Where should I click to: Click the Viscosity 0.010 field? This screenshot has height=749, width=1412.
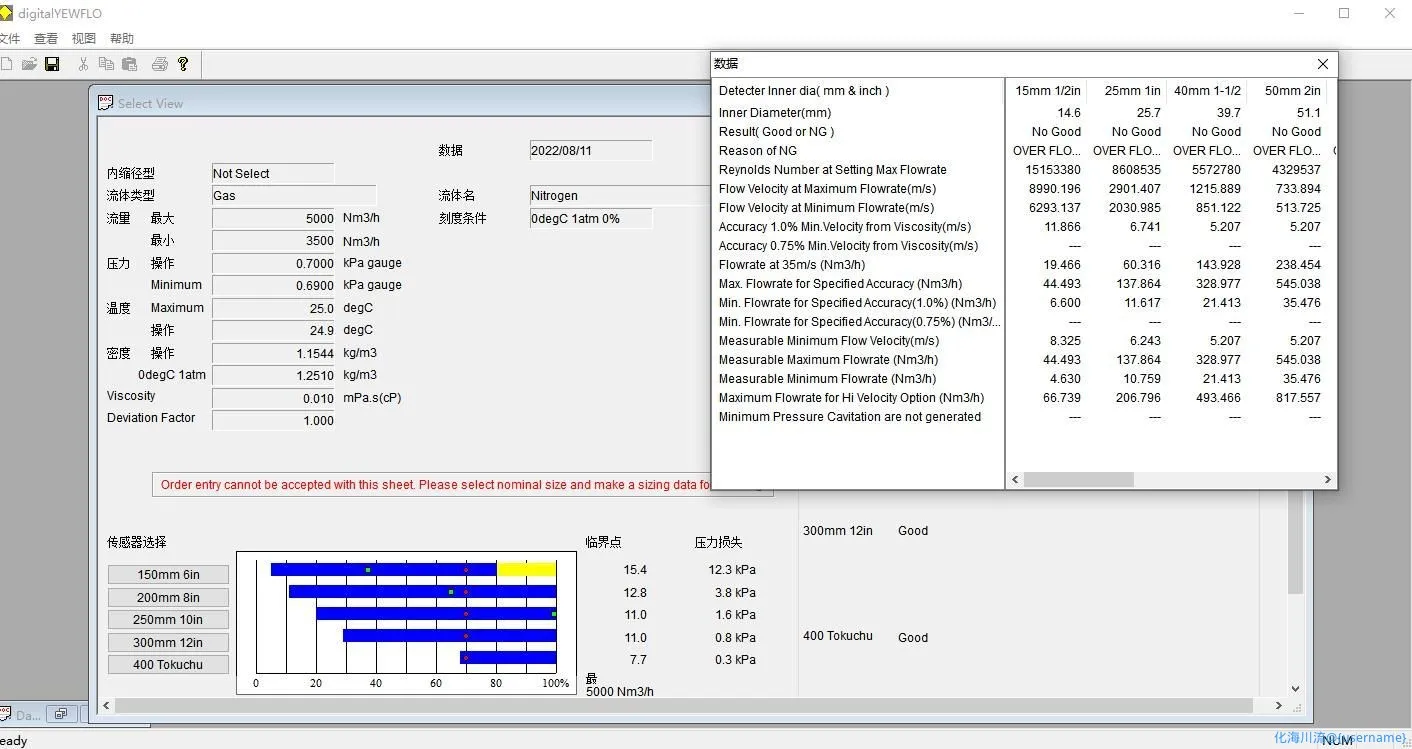point(274,398)
